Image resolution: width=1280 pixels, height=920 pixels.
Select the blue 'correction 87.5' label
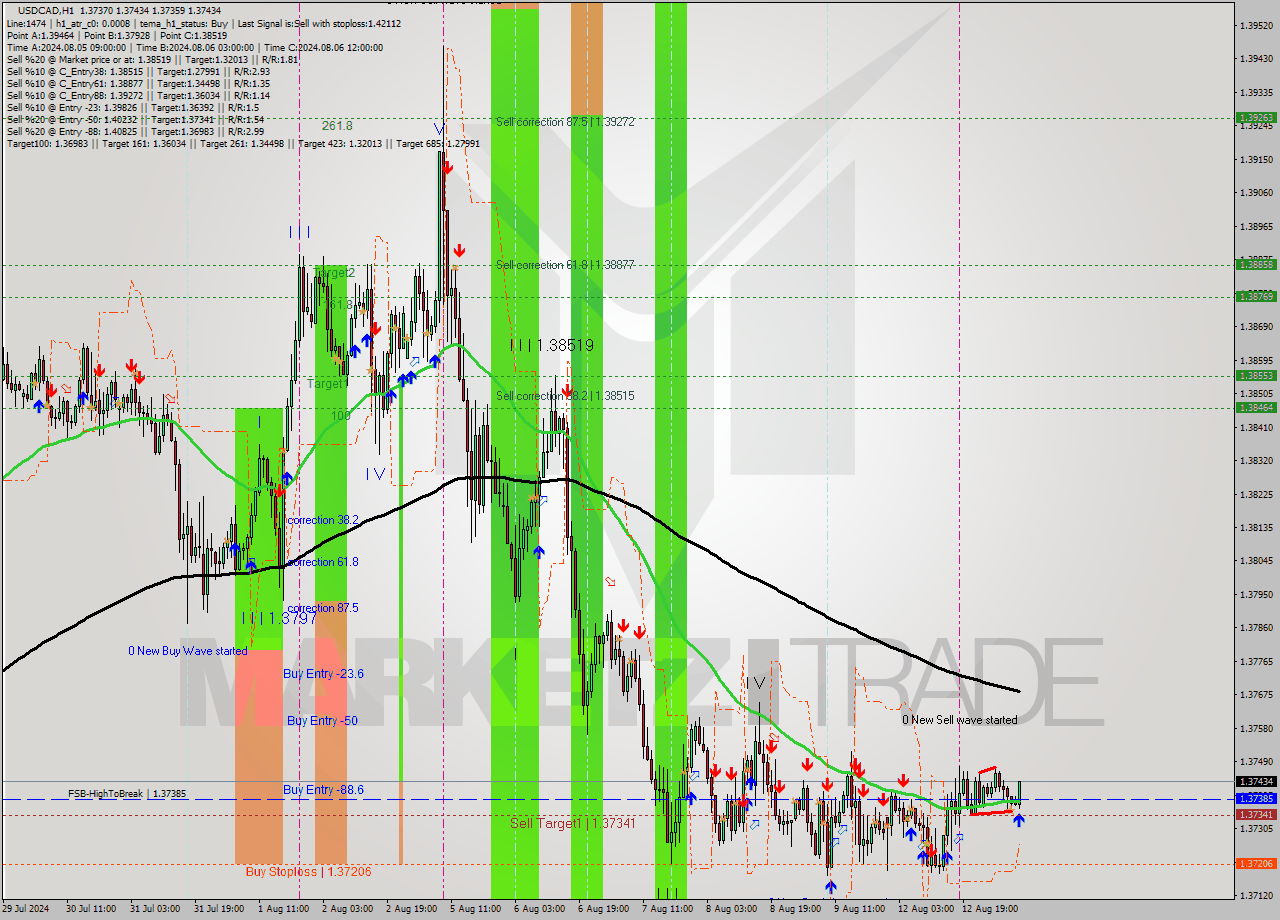pyautogui.click(x=322, y=608)
